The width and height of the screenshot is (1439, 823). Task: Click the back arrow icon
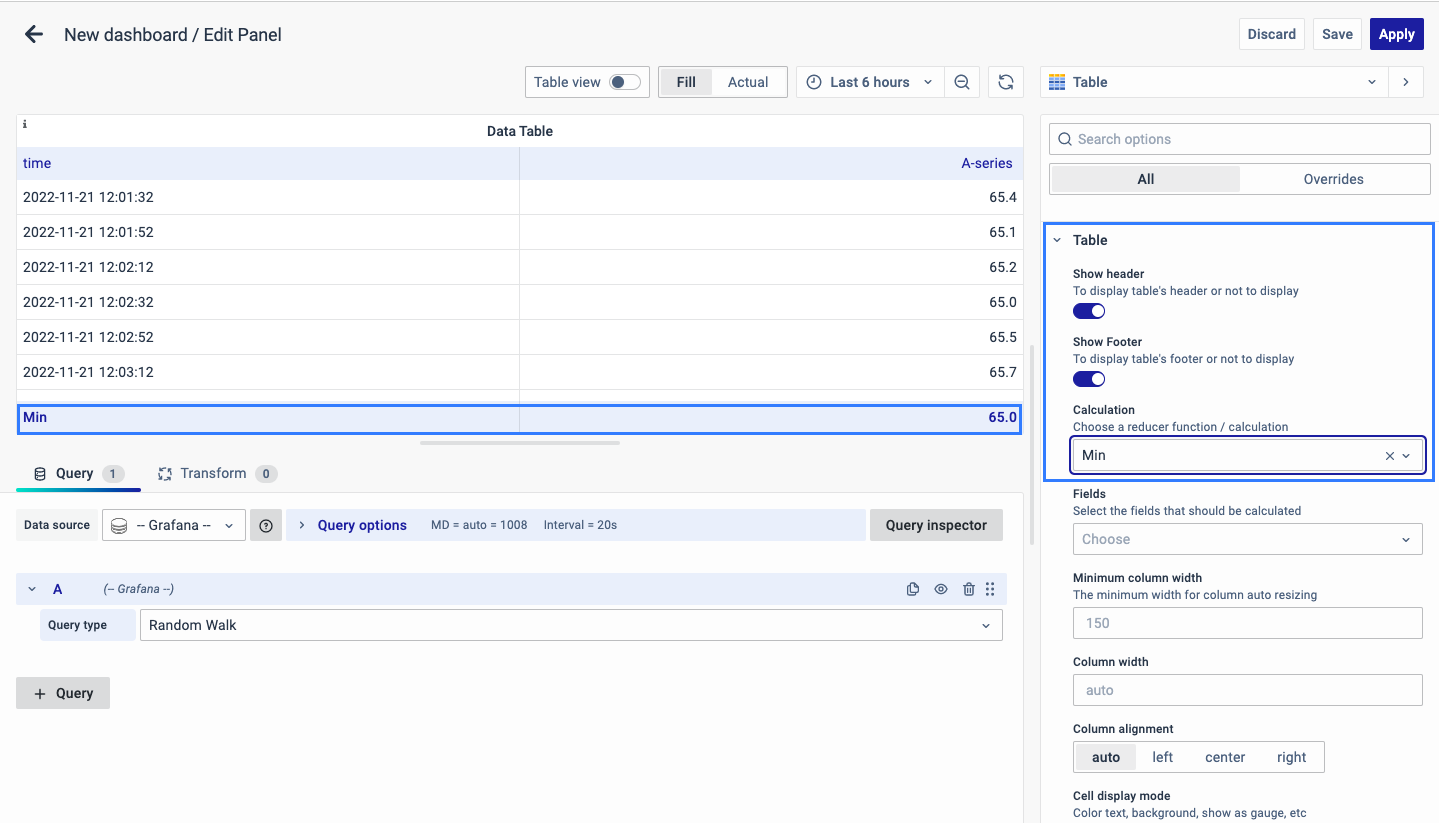34,34
